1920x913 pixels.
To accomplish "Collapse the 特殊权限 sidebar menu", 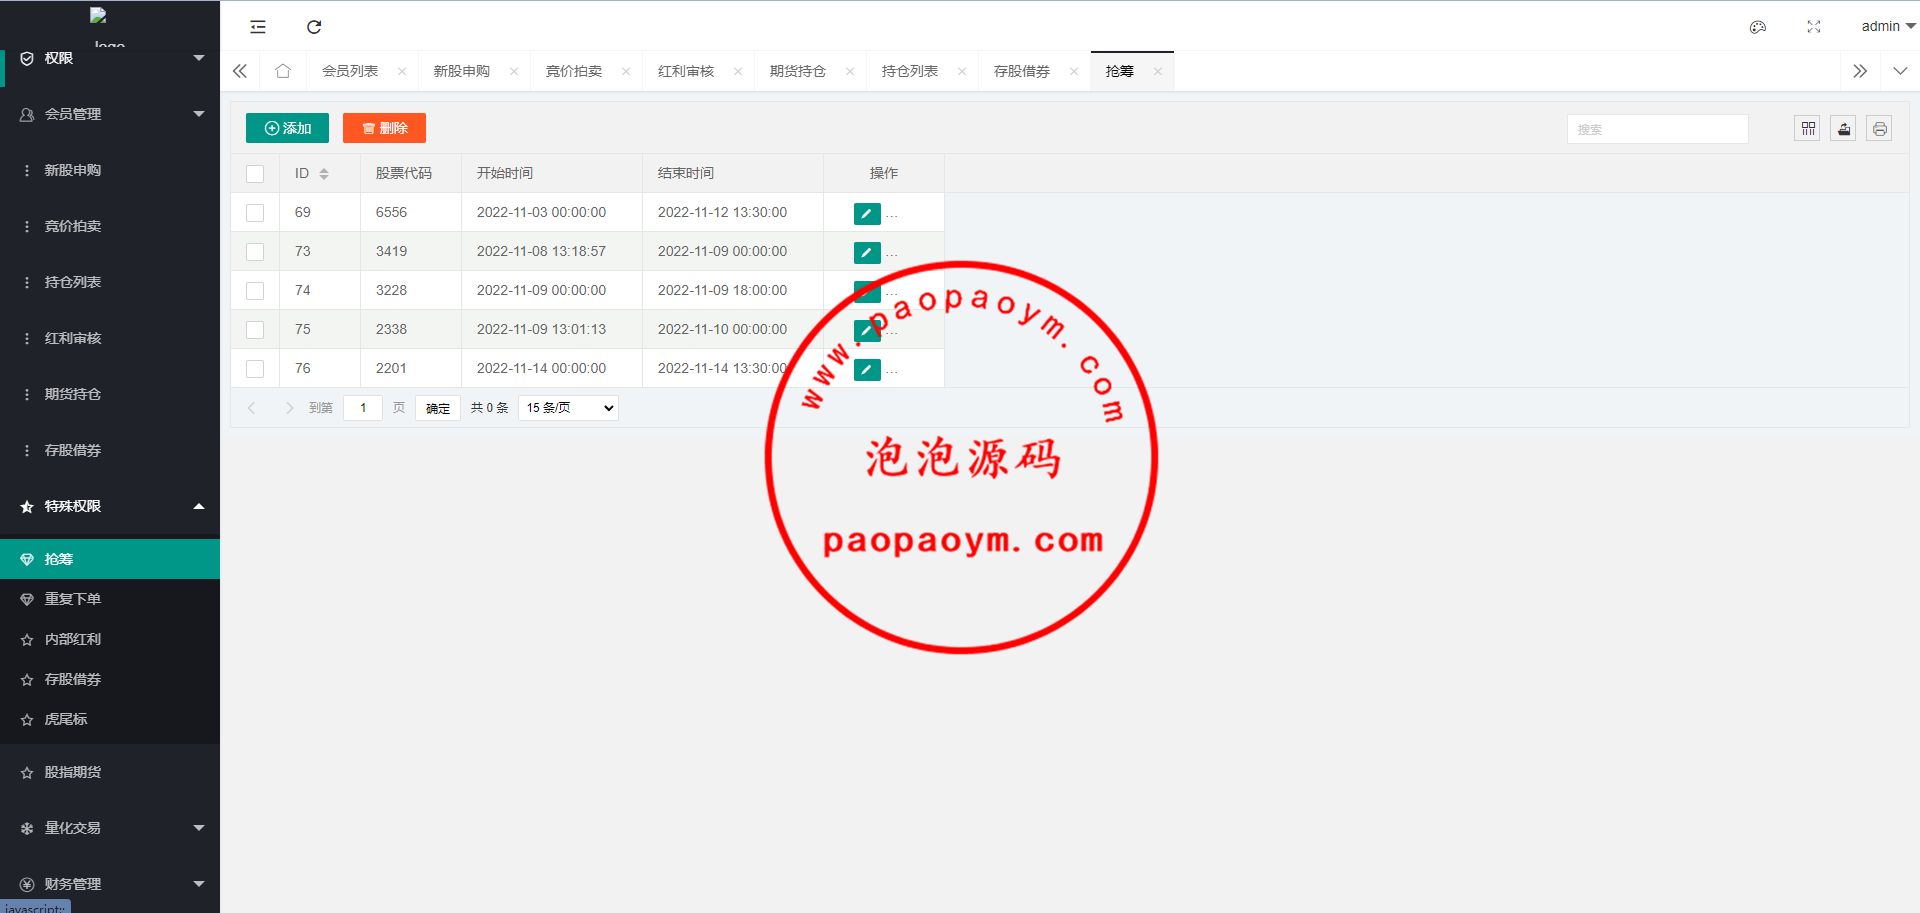I will click(110, 506).
